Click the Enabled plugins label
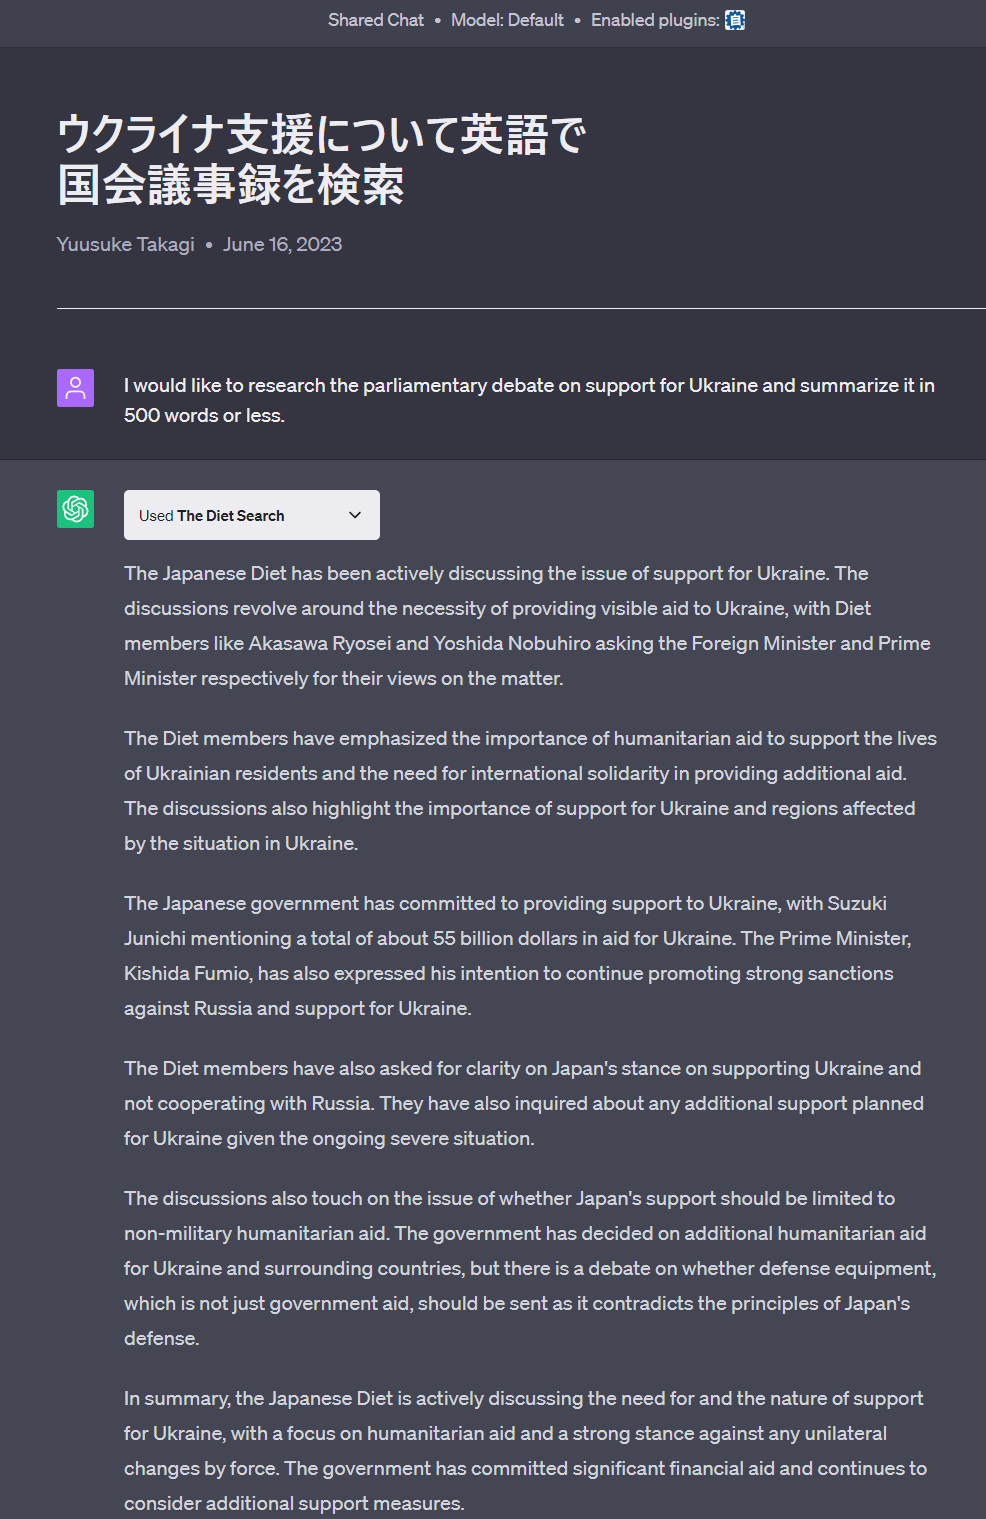Image resolution: width=986 pixels, height=1519 pixels. click(x=654, y=20)
